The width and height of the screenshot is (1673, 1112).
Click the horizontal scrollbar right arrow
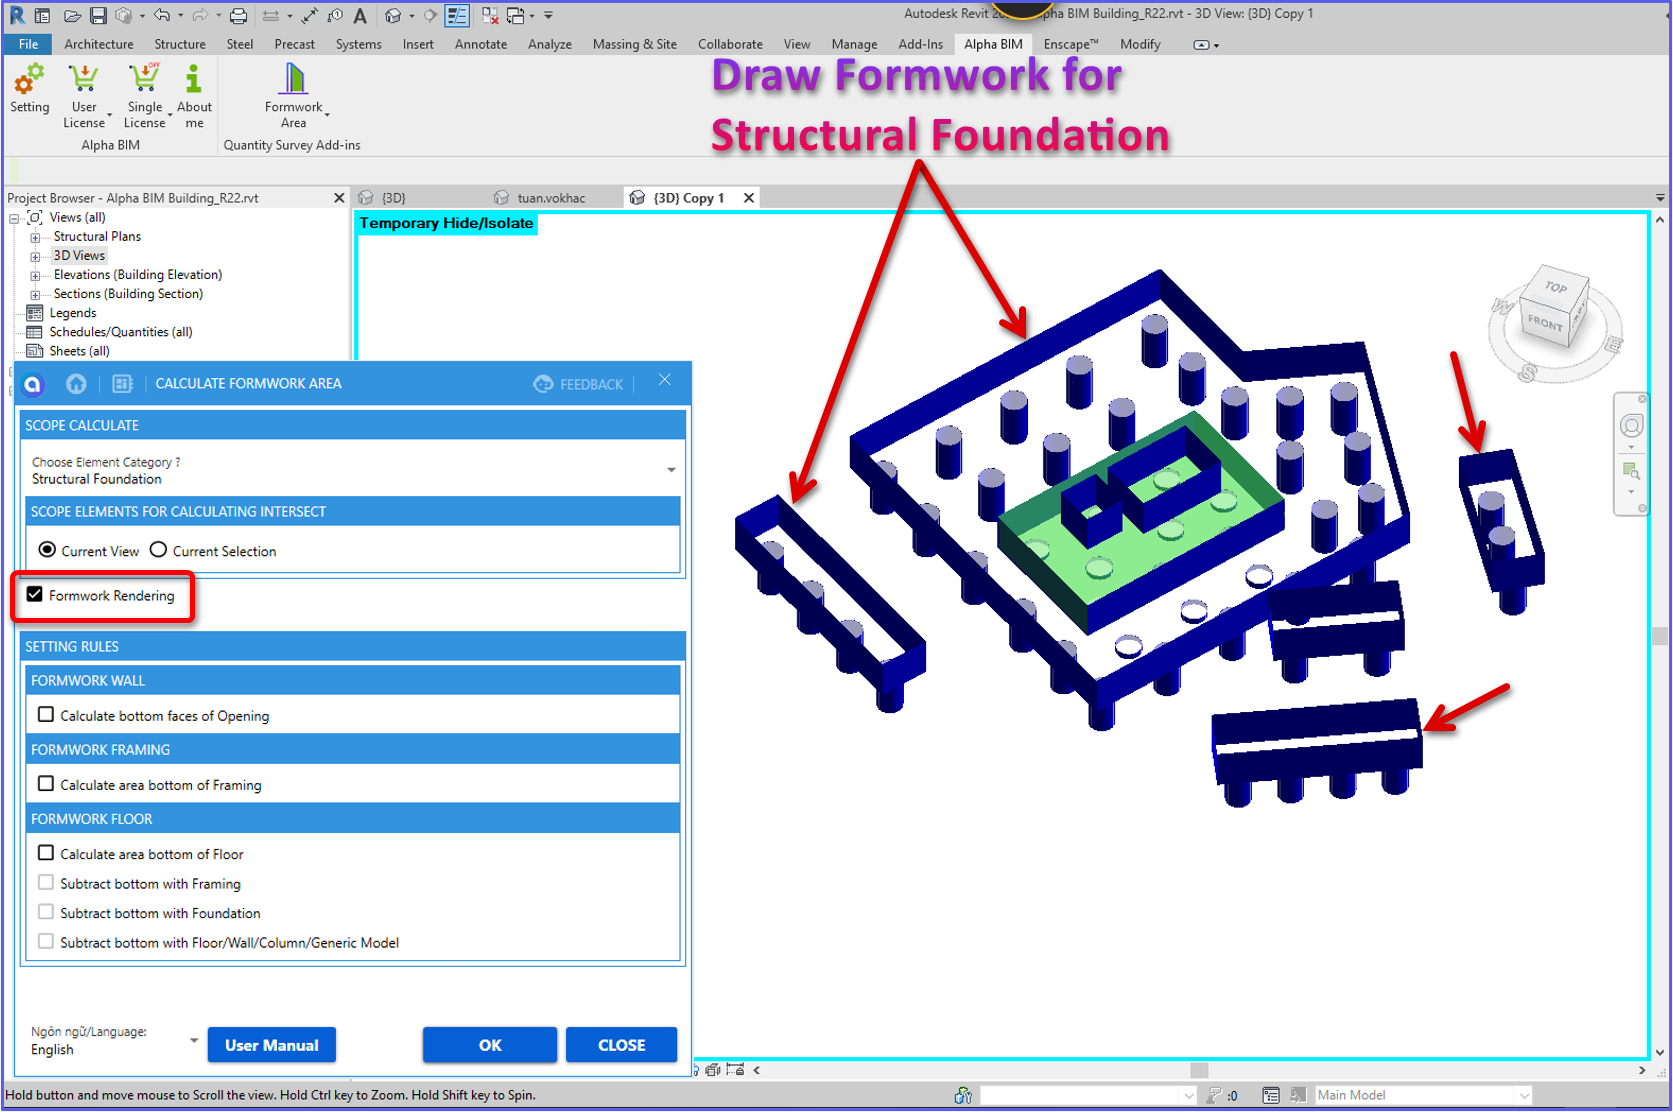tap(1642, 1070)
